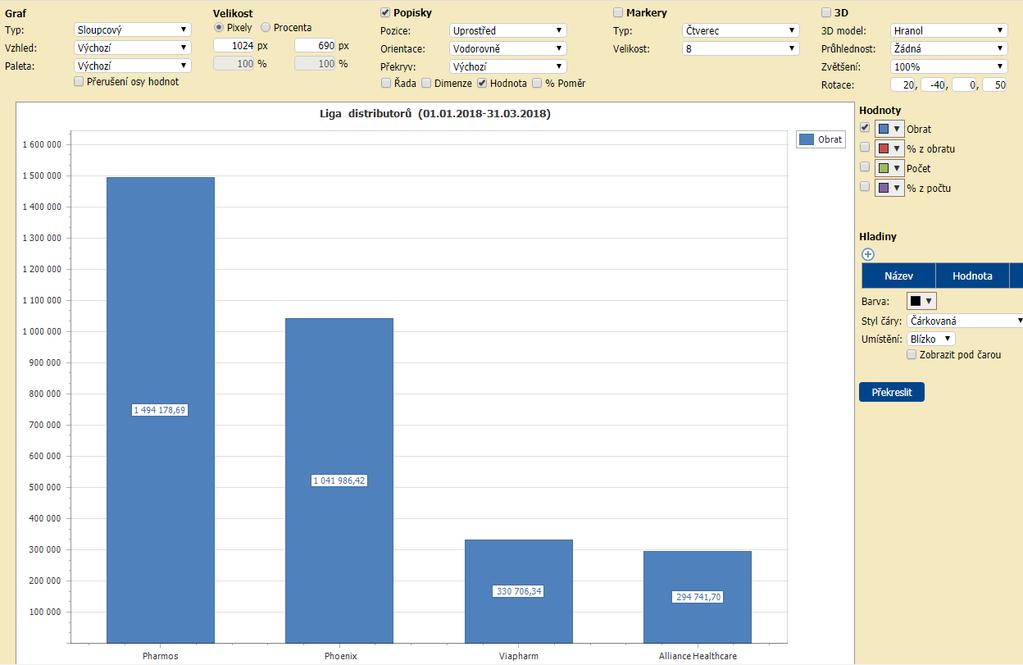Select the Pixely radio button
1023x665 pixels.
(219, 27)
